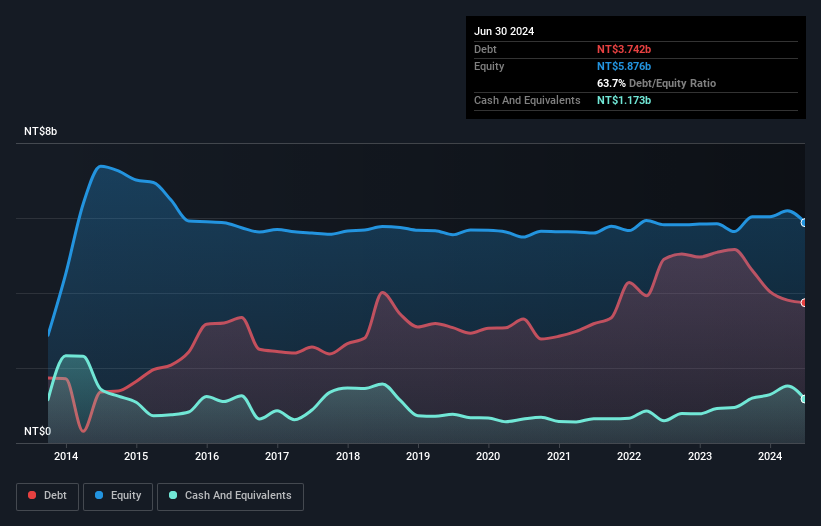Click the 2017 x-axis label
This screenshot has height=526, width=821.
point(277,456)
